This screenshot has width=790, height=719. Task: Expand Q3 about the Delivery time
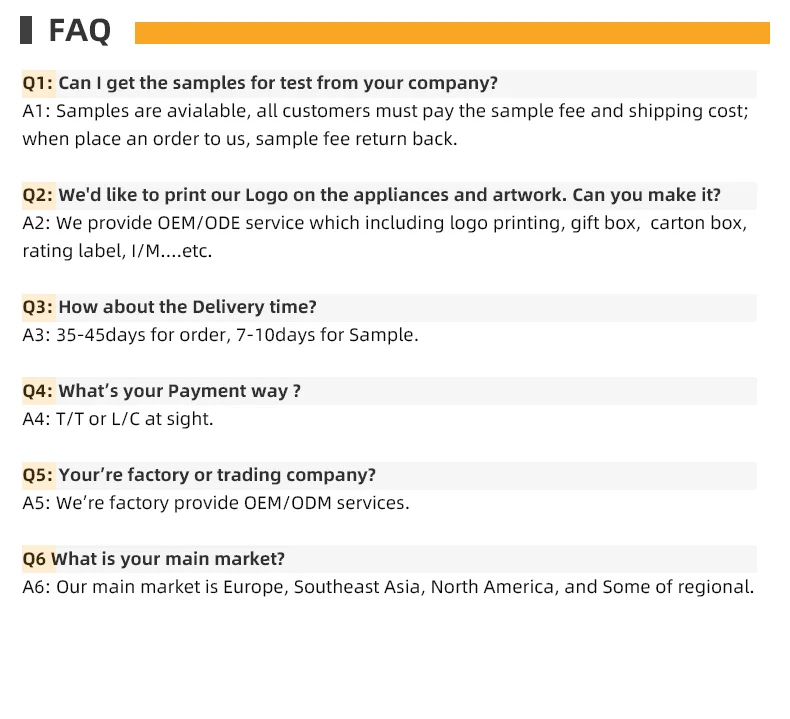point(187,307)
